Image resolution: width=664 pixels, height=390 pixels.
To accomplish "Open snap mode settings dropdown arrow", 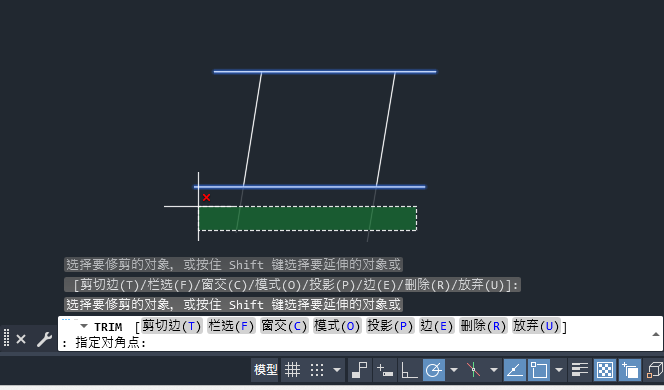I will click(337, 370).
